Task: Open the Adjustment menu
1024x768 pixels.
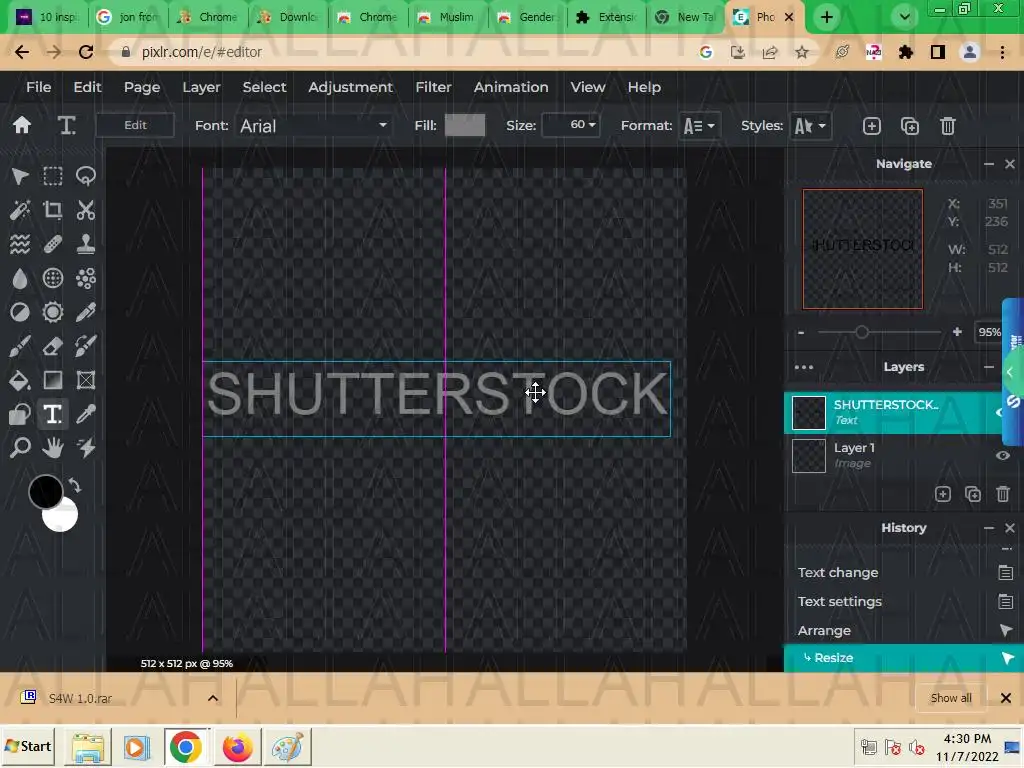Action: 351,87
